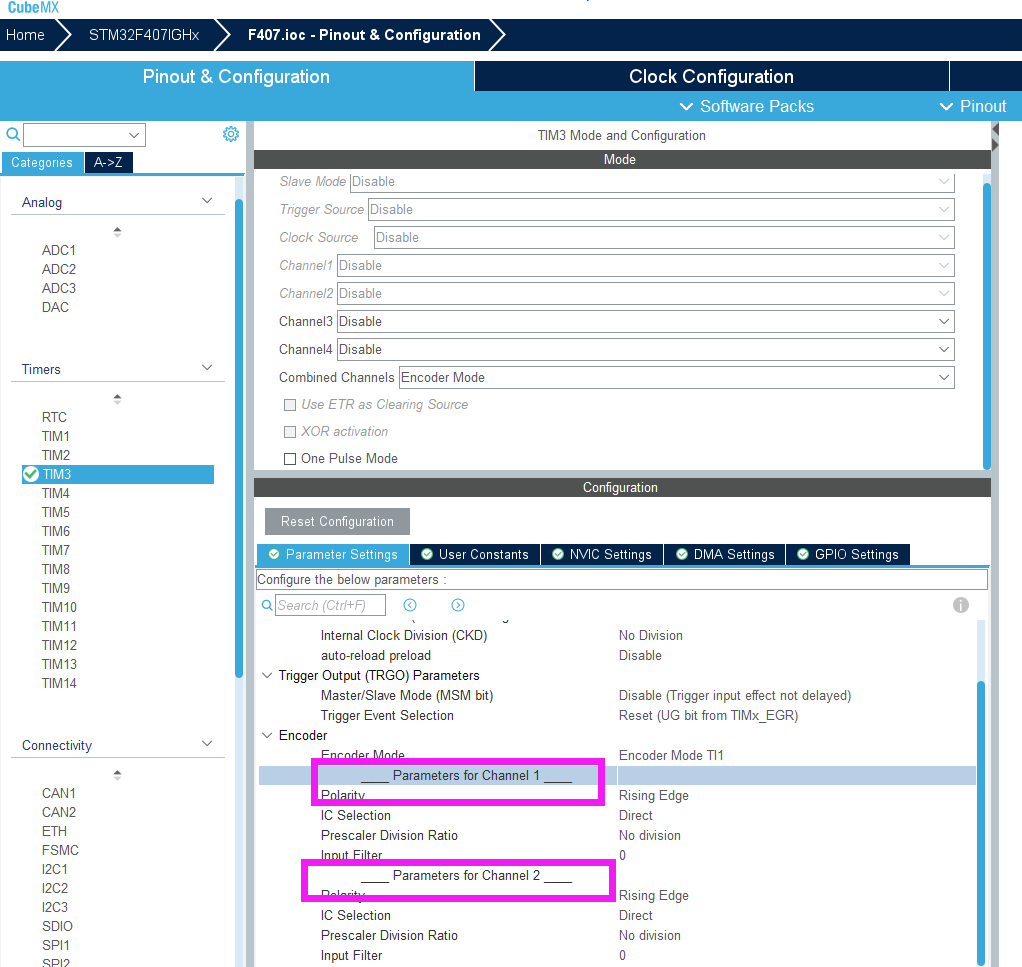Select CAN1 in the Connectivity list

pyautogui.click(x=59, y=793)
